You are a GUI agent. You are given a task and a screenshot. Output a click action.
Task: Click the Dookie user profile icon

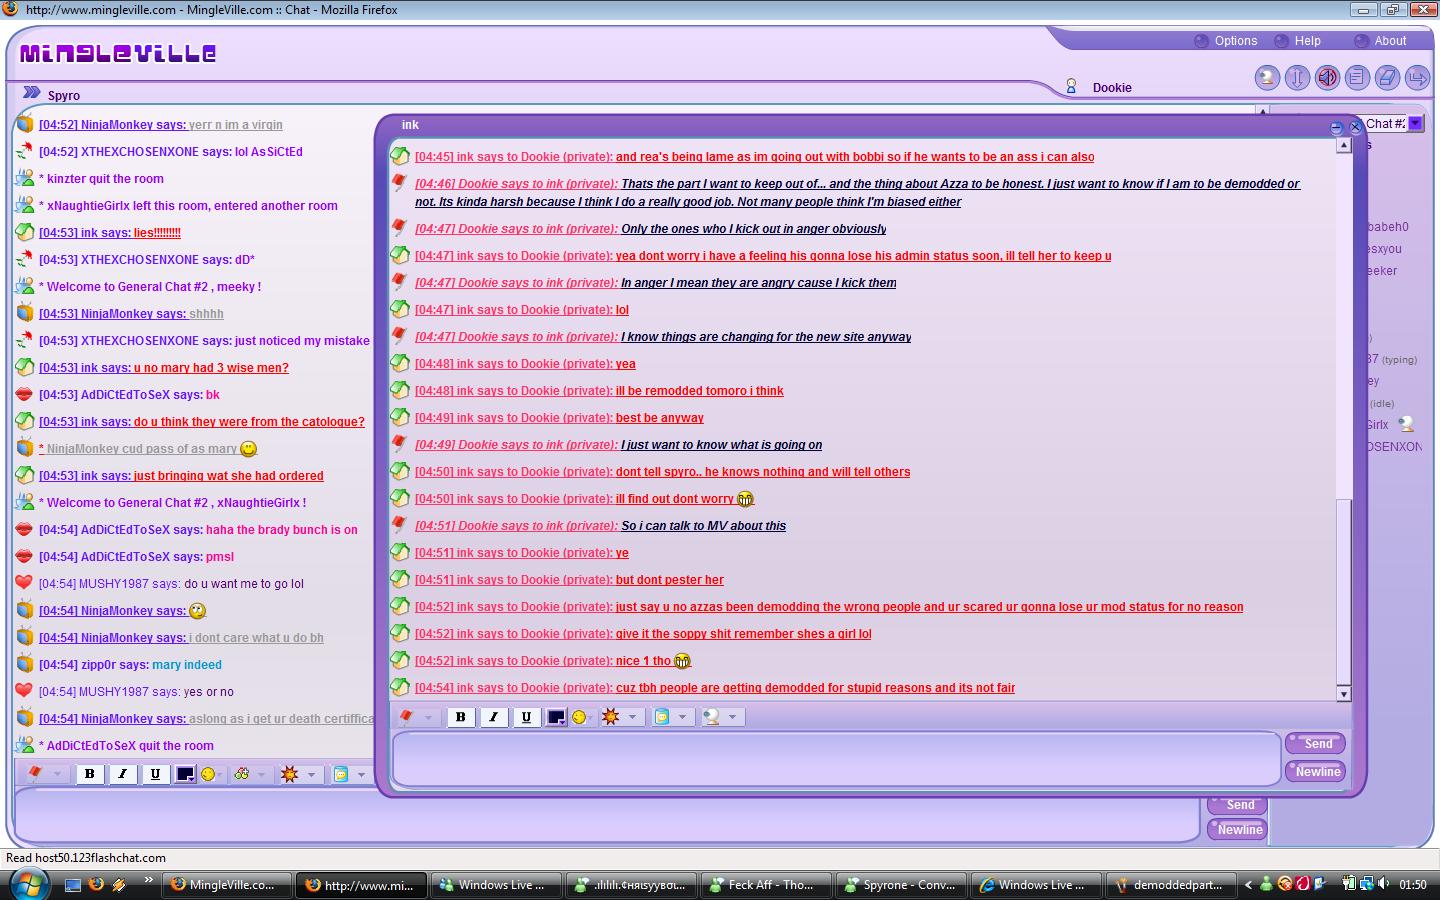[x=1071, y=87]
